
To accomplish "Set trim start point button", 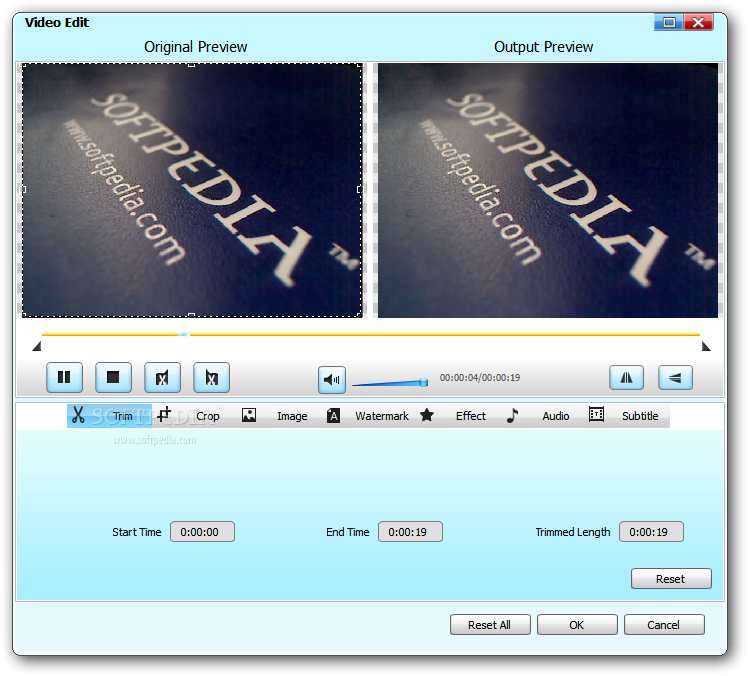I will coord(162,377).
